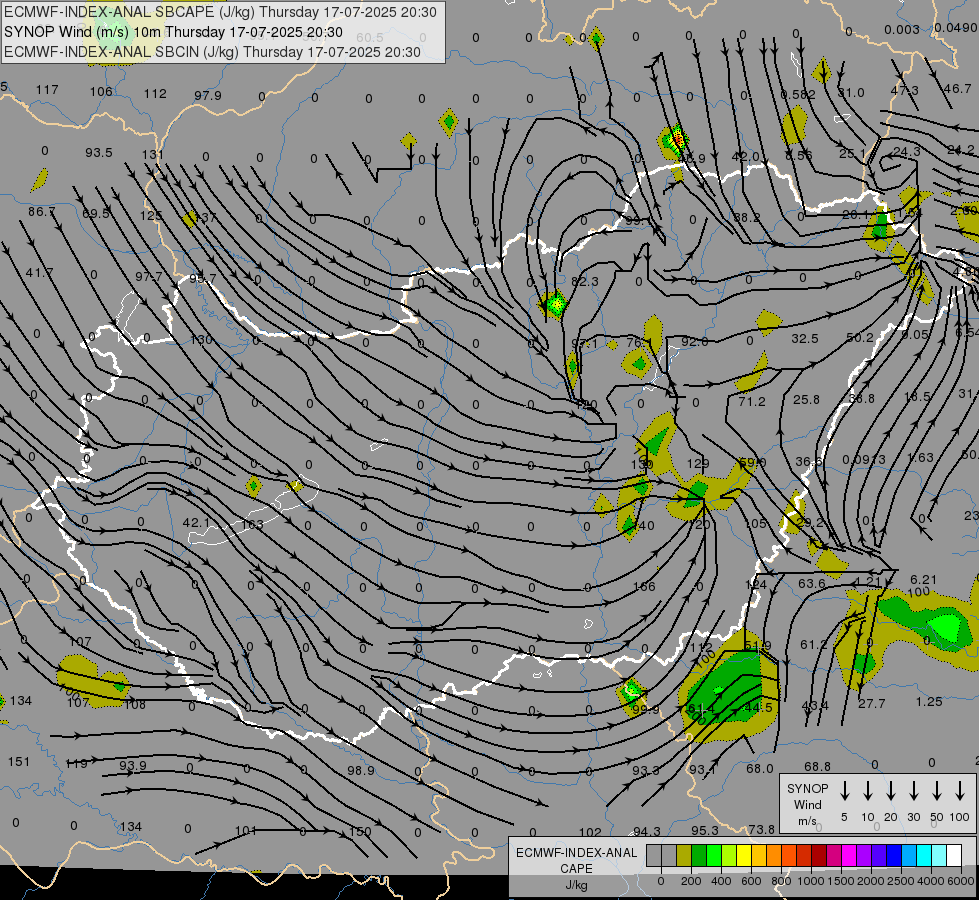Click the 6000 tick label on the CAPE scale
This screenshot has height=900, width=979.
[x=962, y=881]
